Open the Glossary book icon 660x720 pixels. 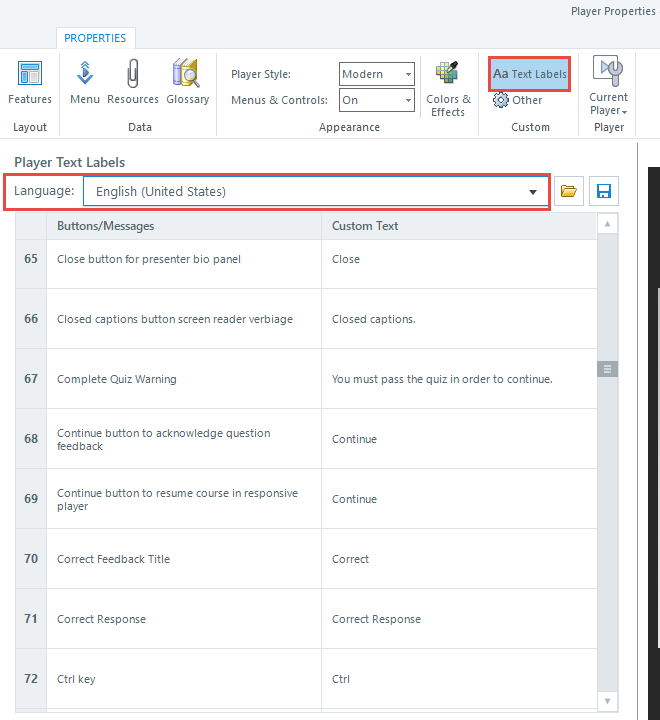[x=187, y=82]
